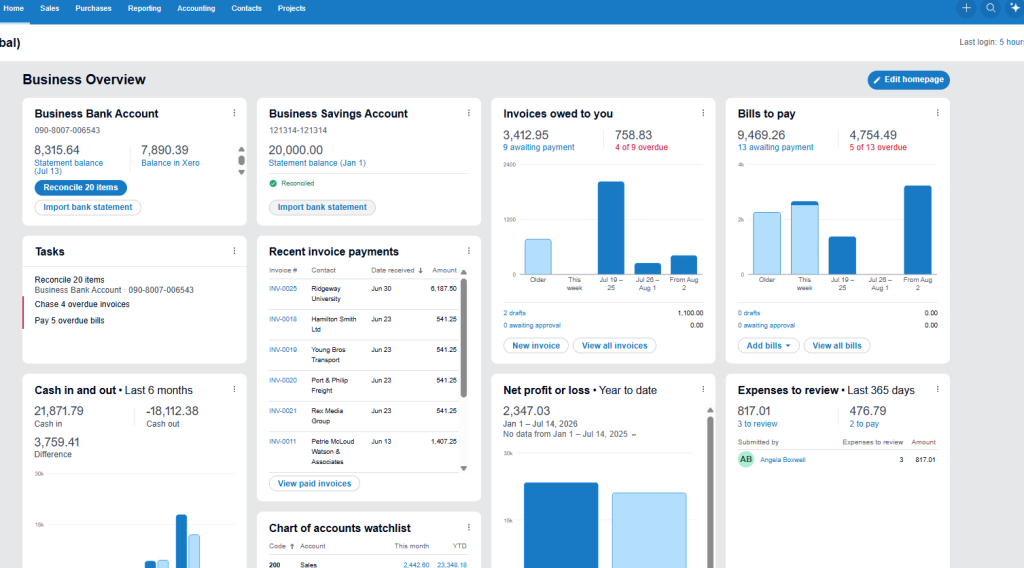Open the 9 awaiting payment invoices link
The width and height of the screenshot is (1024, 568).
pos(539,148)
